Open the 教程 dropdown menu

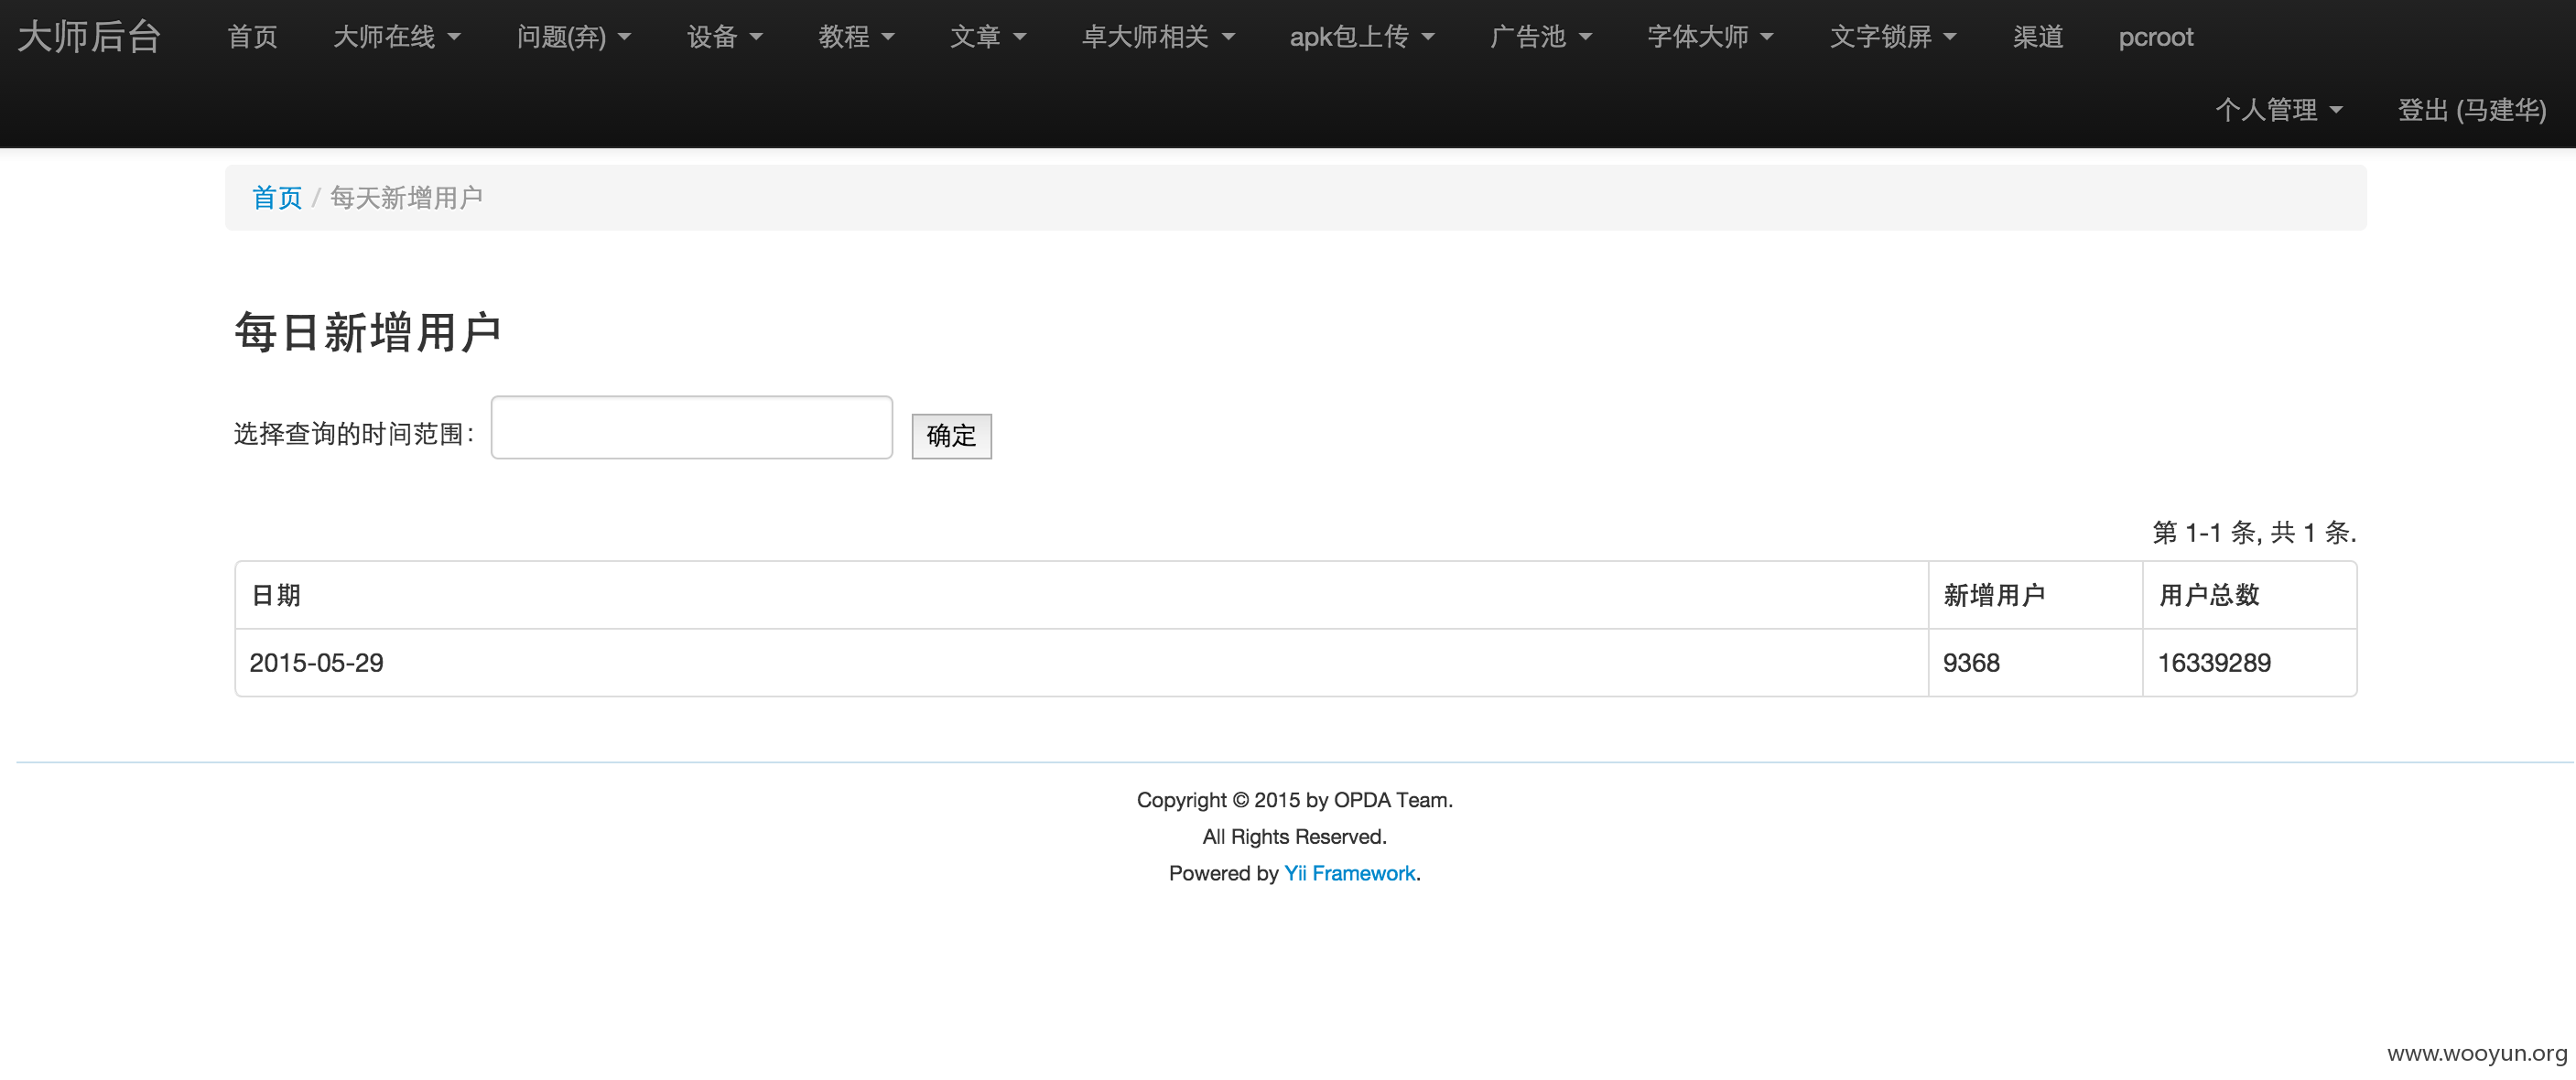point(856,37)
